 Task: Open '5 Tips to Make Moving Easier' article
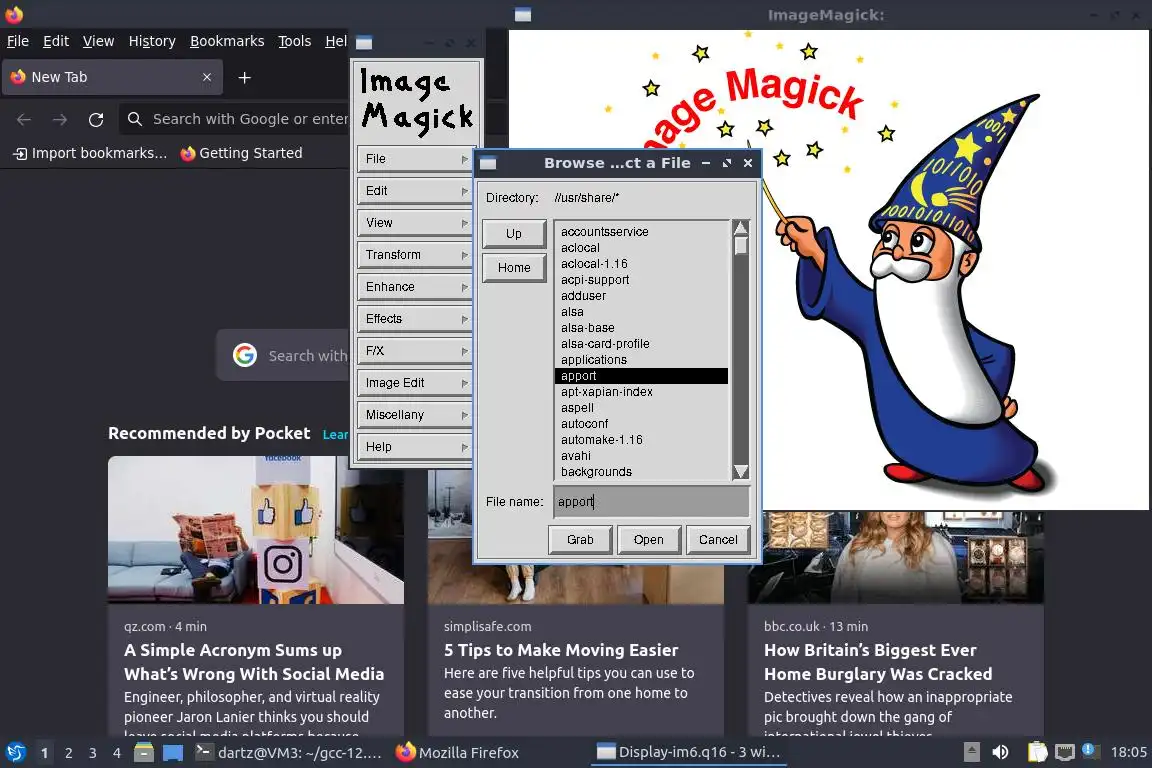(x=561, y=650)
